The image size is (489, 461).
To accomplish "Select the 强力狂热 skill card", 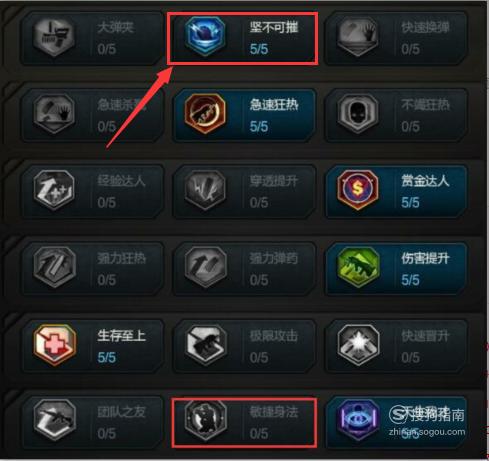I will click(x=92, y=268).
